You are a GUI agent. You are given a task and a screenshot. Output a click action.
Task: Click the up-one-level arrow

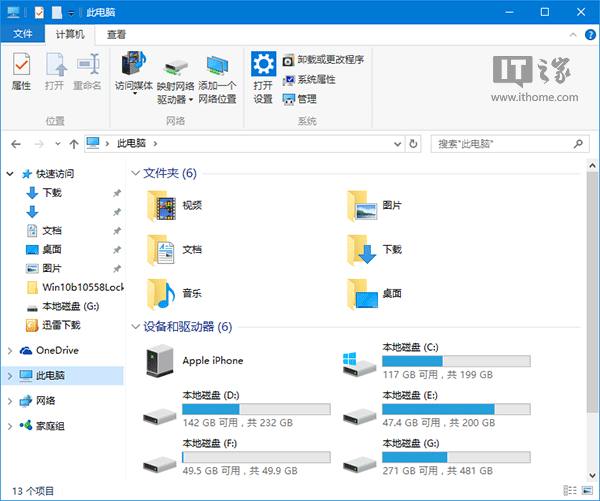(71, 144)
